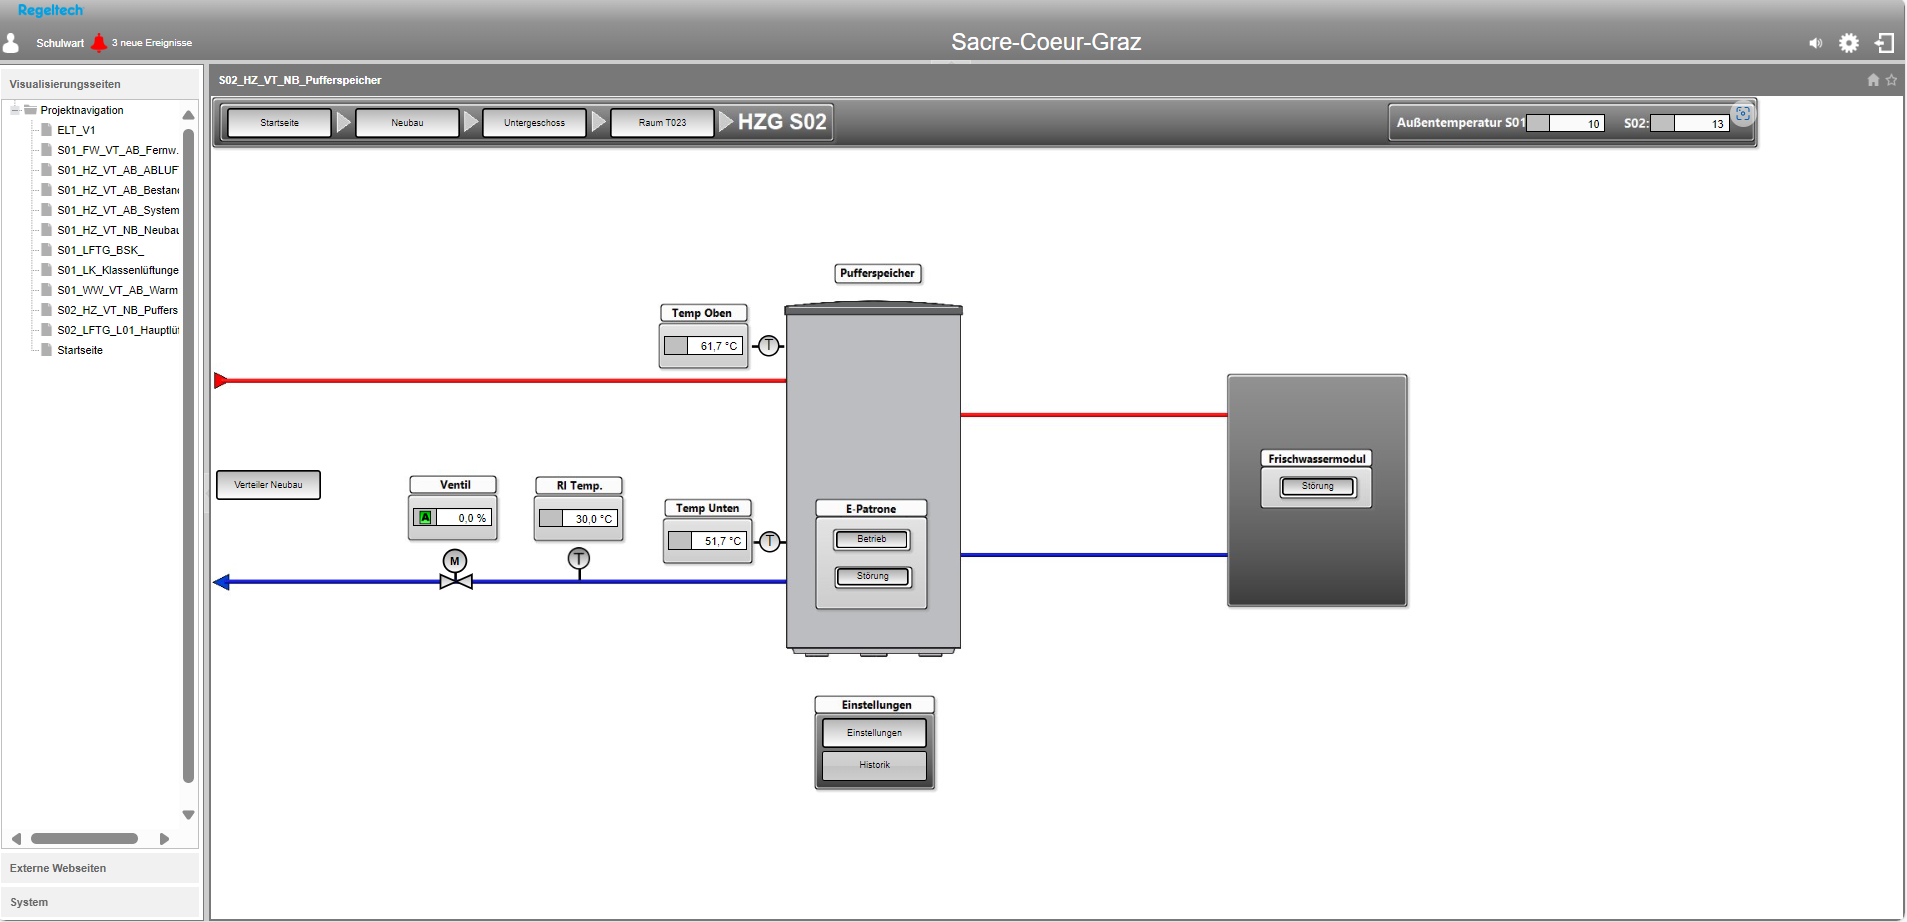Screen dimensions: 1907x922
Task: Collapse the Projektnavigation tree node
Action: tap(15, 110)
